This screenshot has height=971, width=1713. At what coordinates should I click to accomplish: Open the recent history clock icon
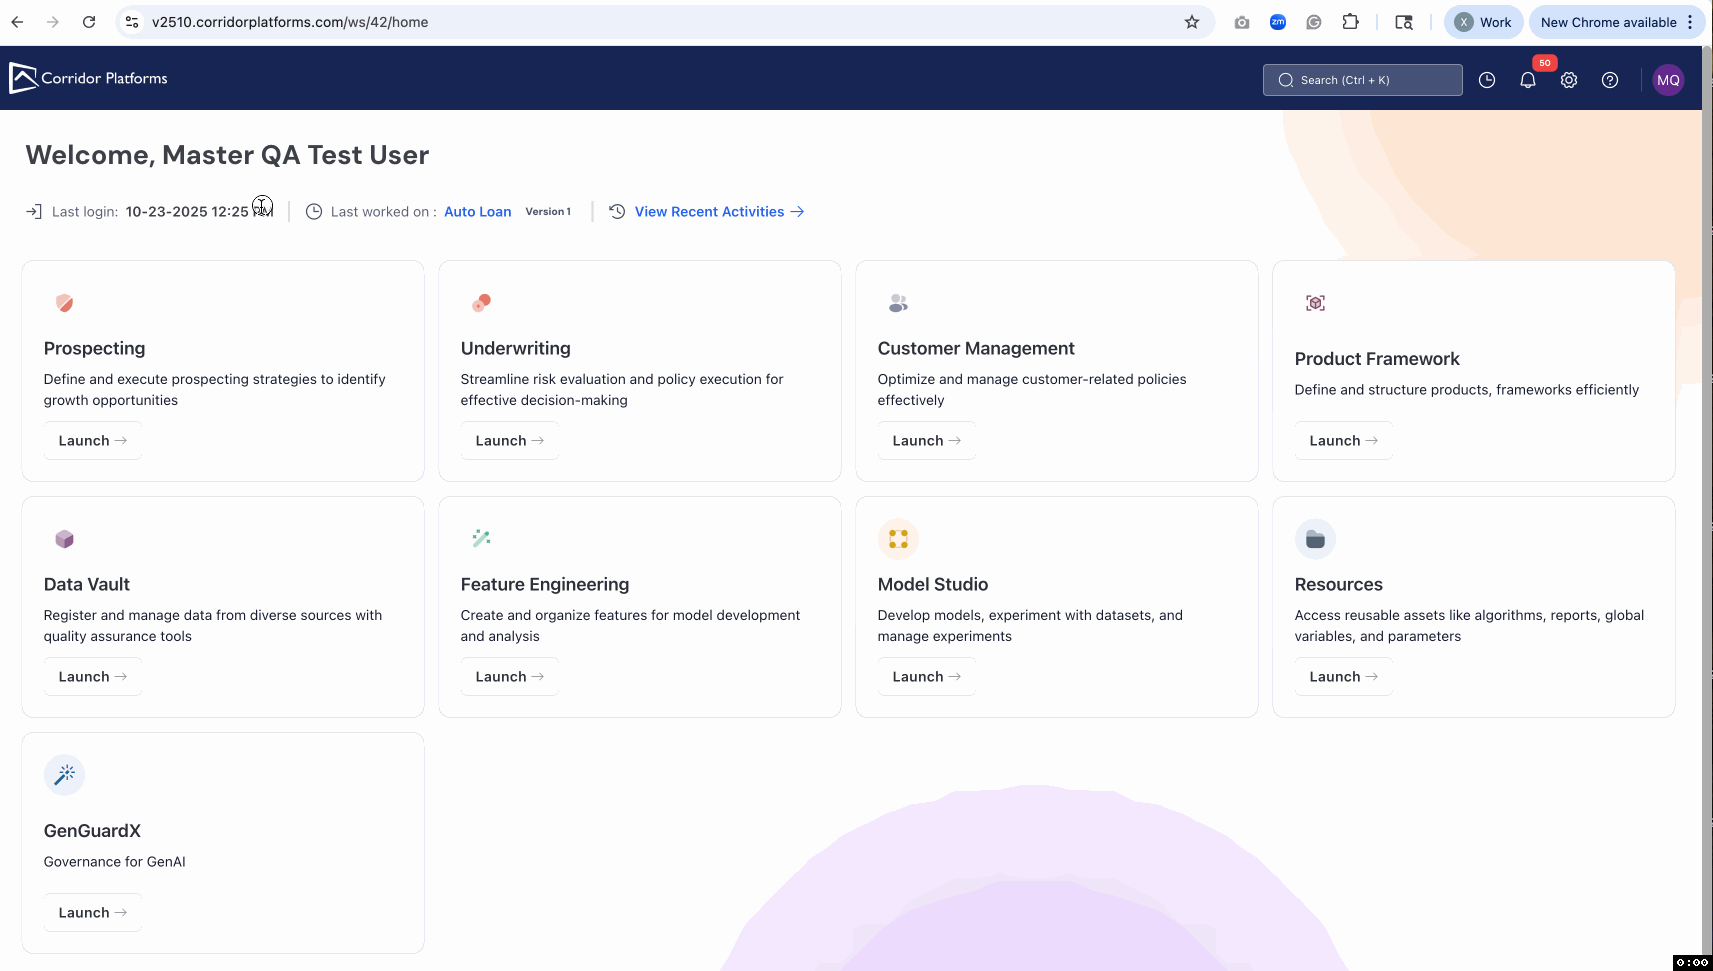coord(1487,81)
